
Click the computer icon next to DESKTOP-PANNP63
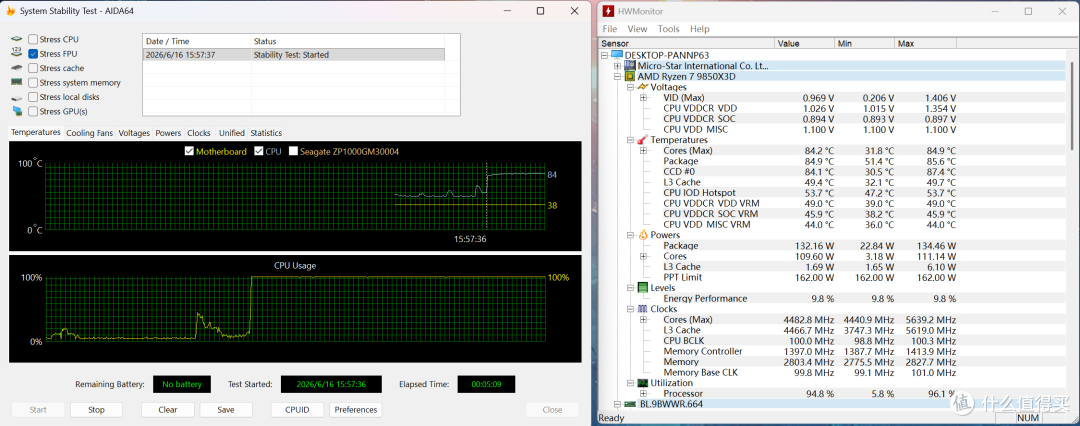tap(616, 55)
